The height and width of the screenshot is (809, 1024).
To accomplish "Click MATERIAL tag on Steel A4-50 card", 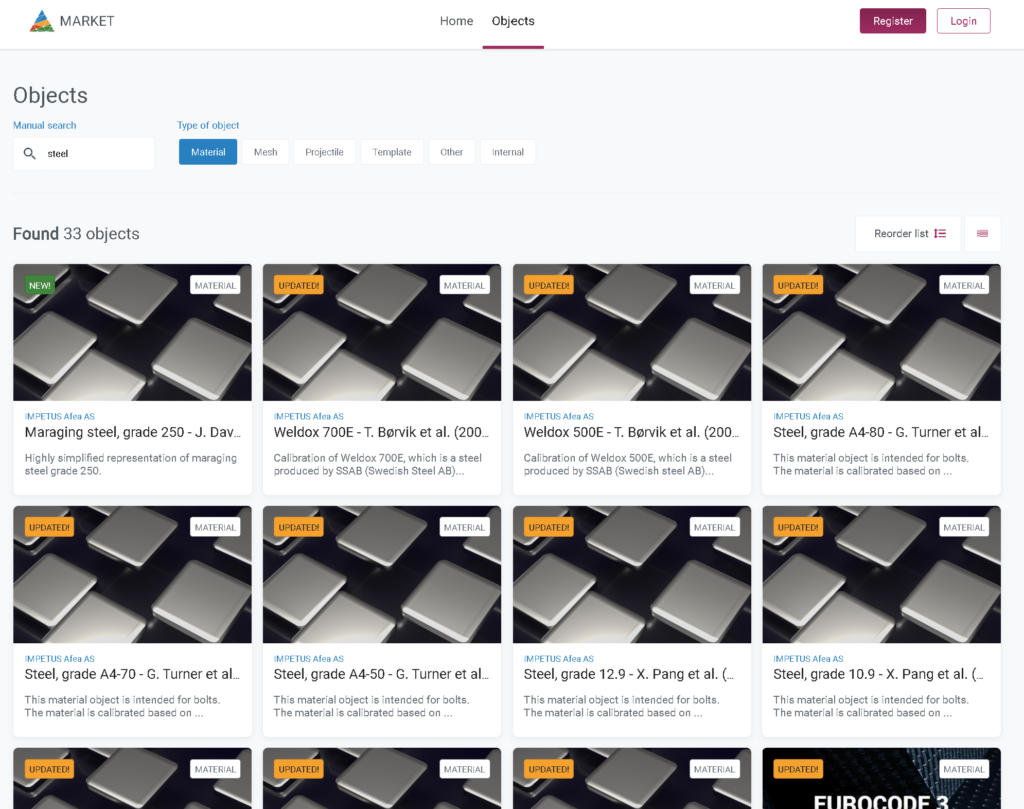I will click(x=464, y=527).
